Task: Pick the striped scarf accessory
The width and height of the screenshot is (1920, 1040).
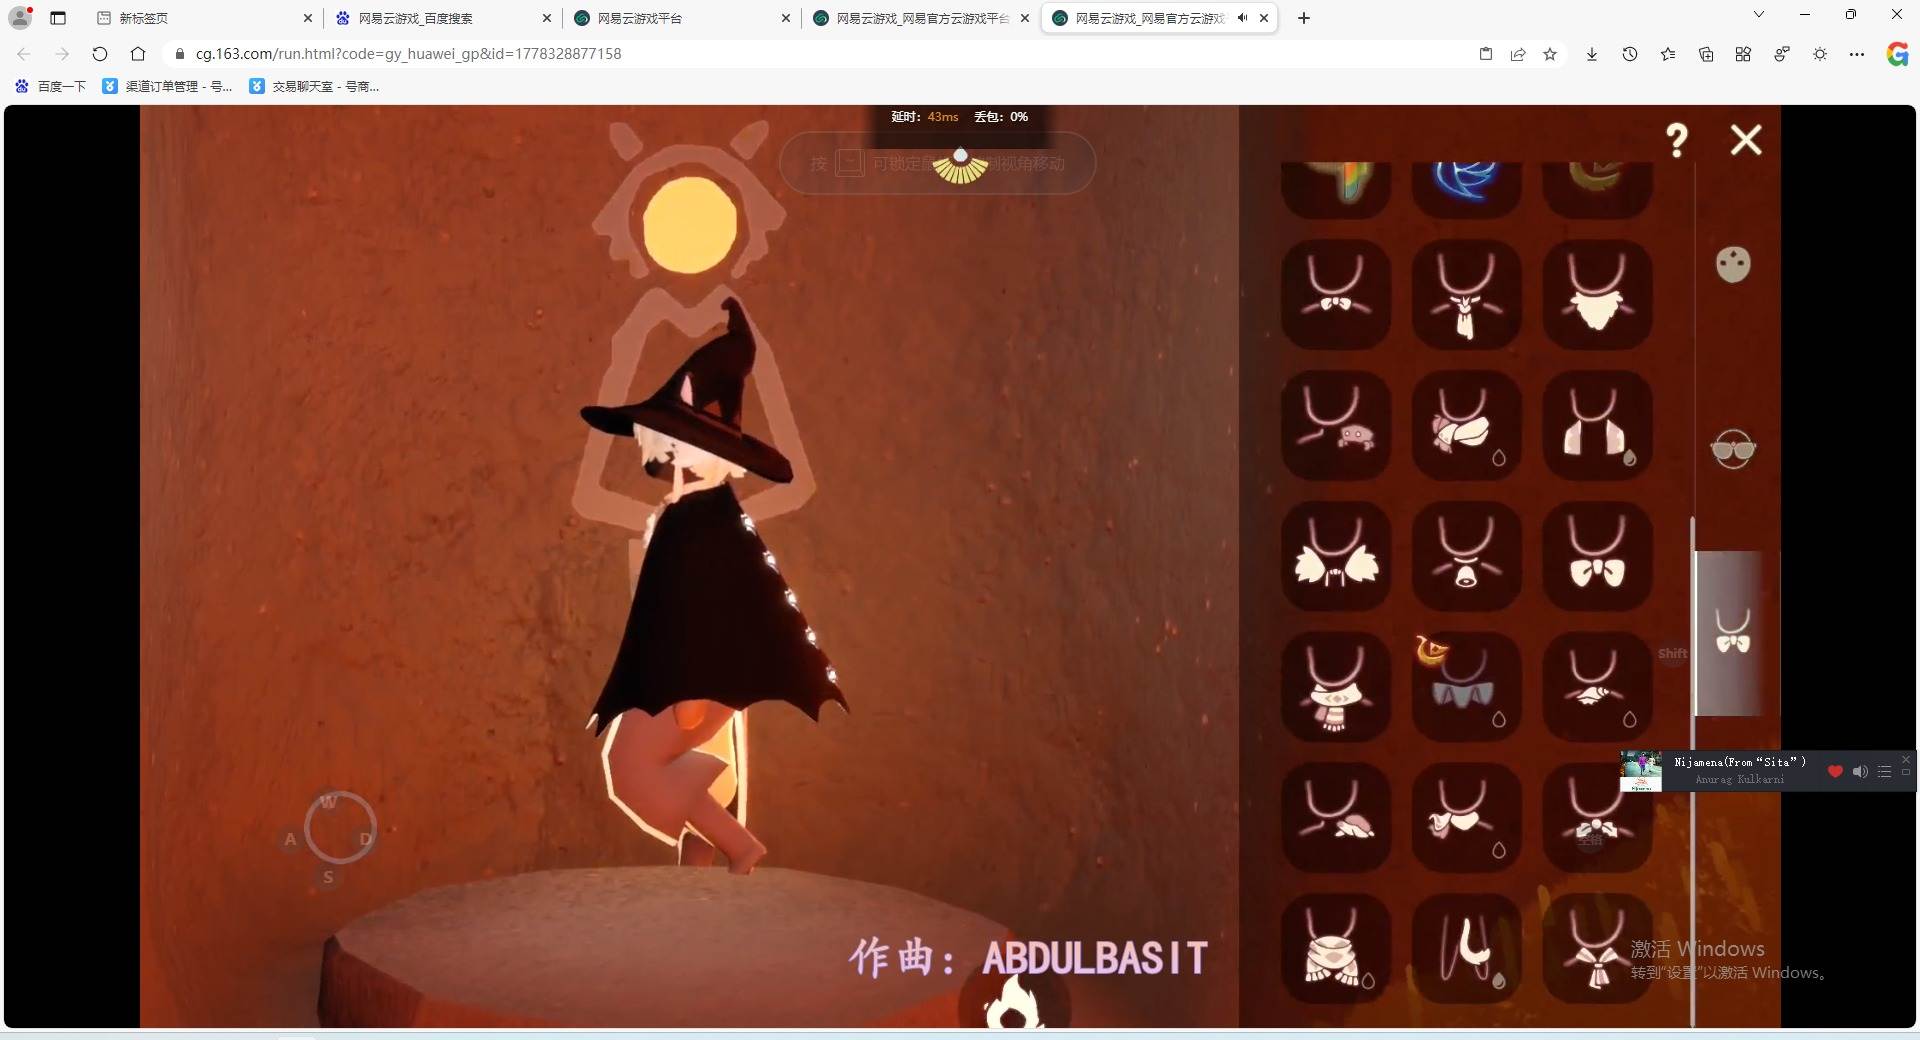Action: 1336,687
